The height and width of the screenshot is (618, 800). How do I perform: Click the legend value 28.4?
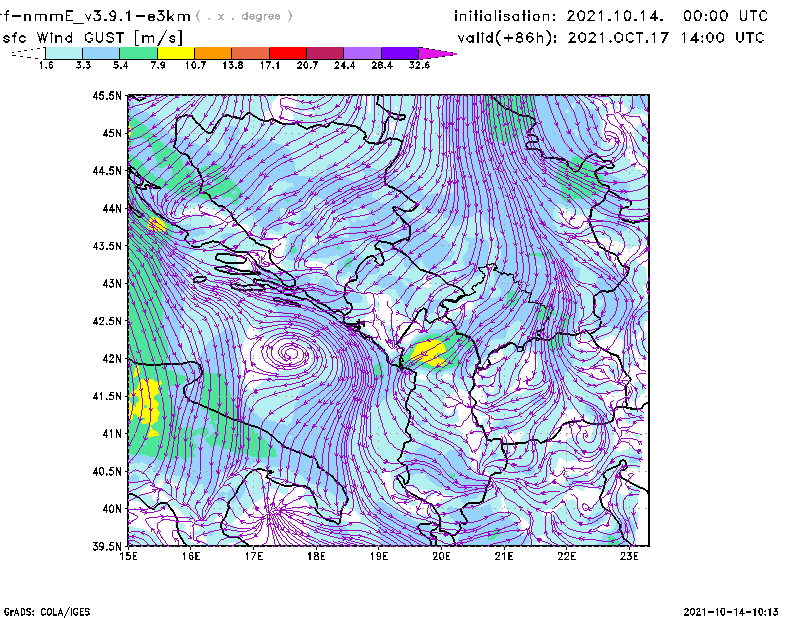[x=382, y=65]
